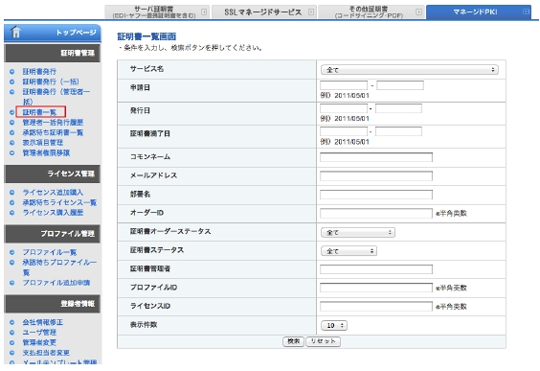540x371 pixels.
Task: Focus the プロファイルID input field
Action: (376, 288)
